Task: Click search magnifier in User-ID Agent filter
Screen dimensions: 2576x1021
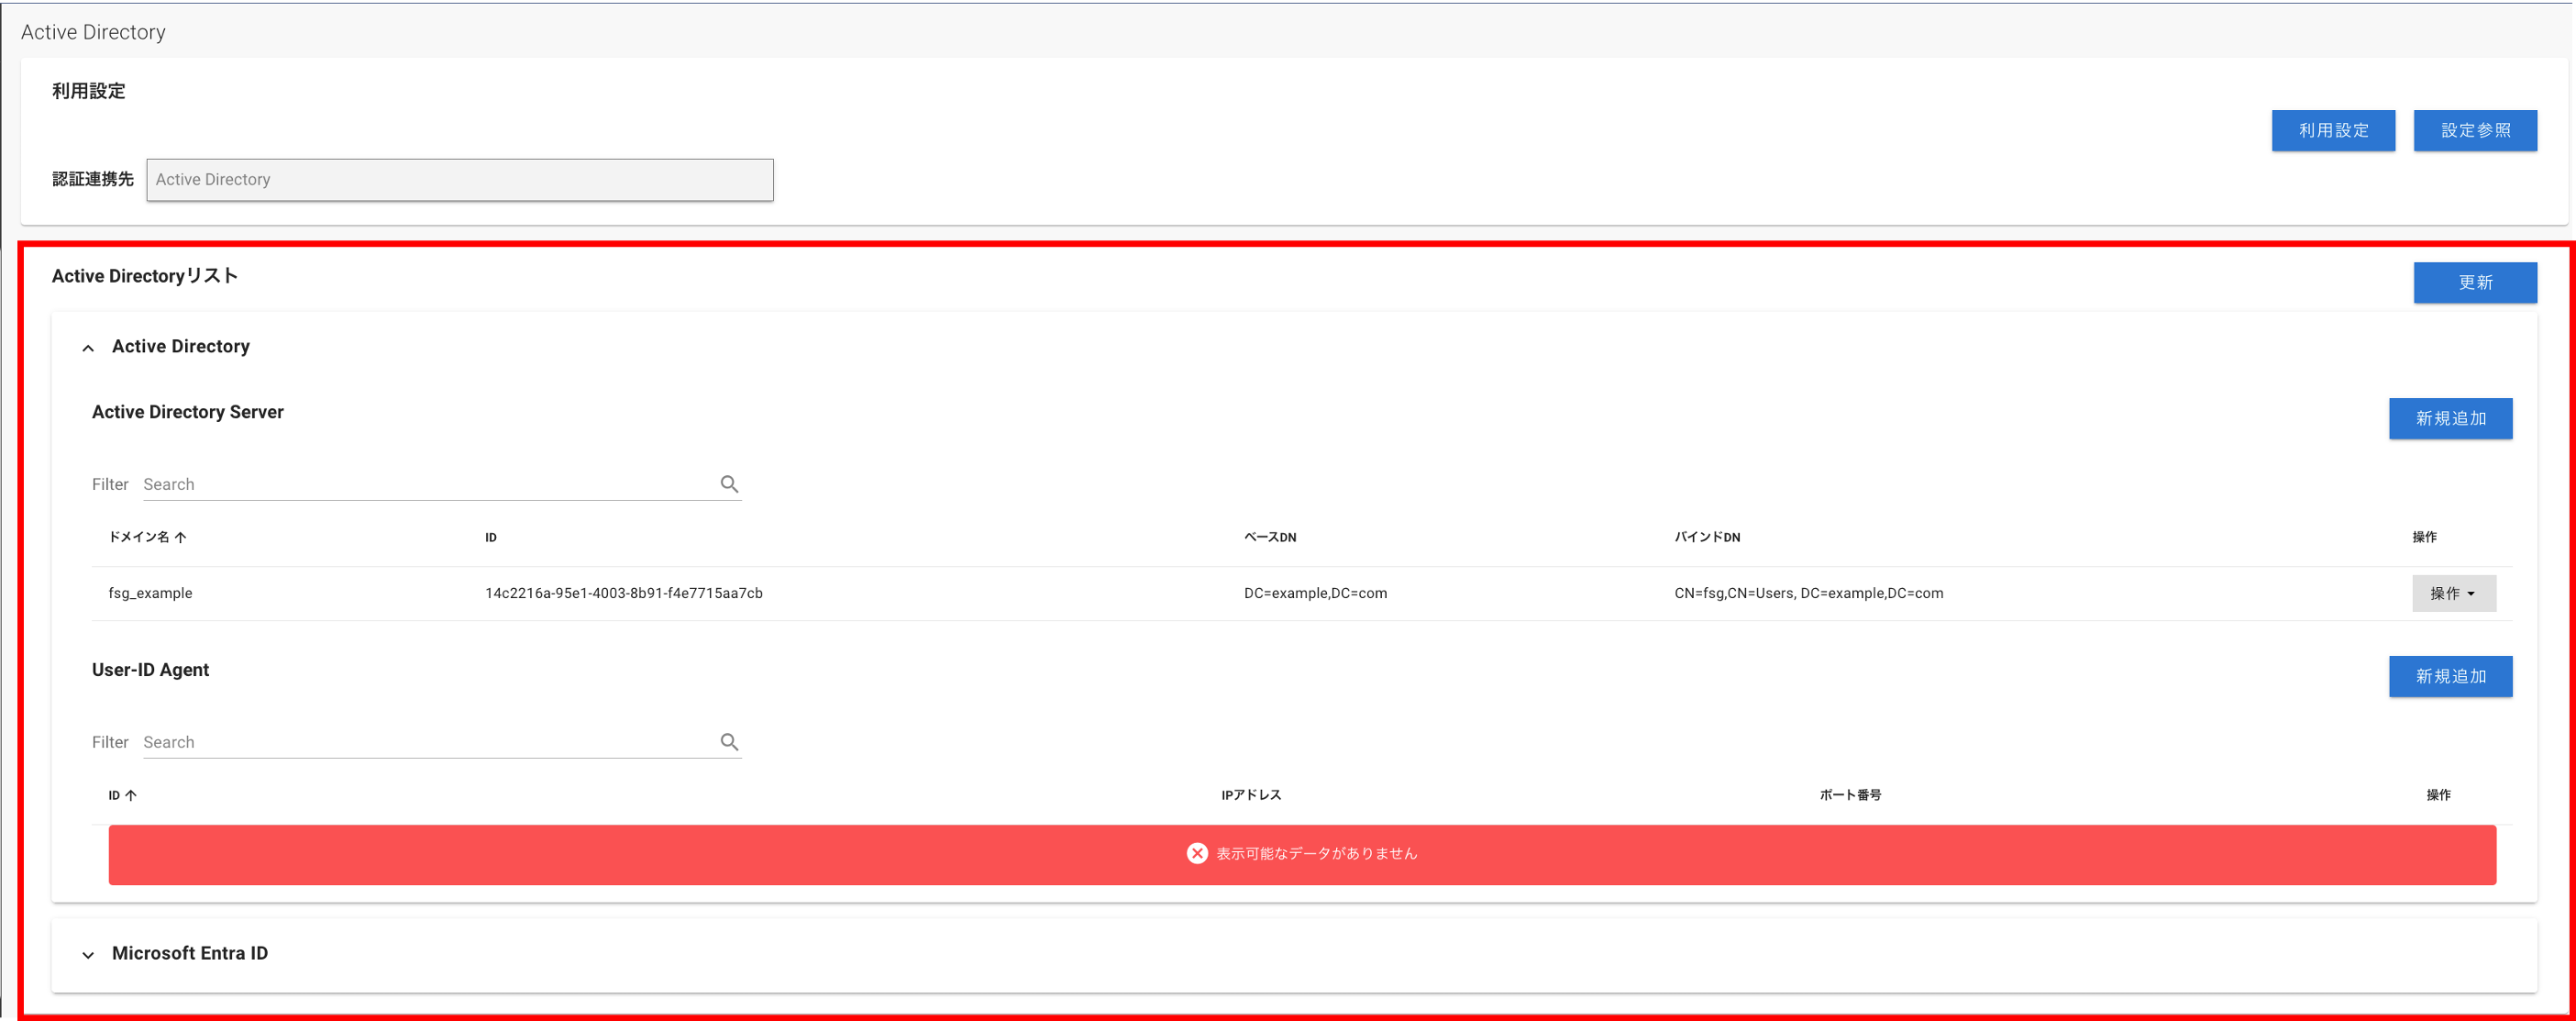Action: [x=729, y=742]
